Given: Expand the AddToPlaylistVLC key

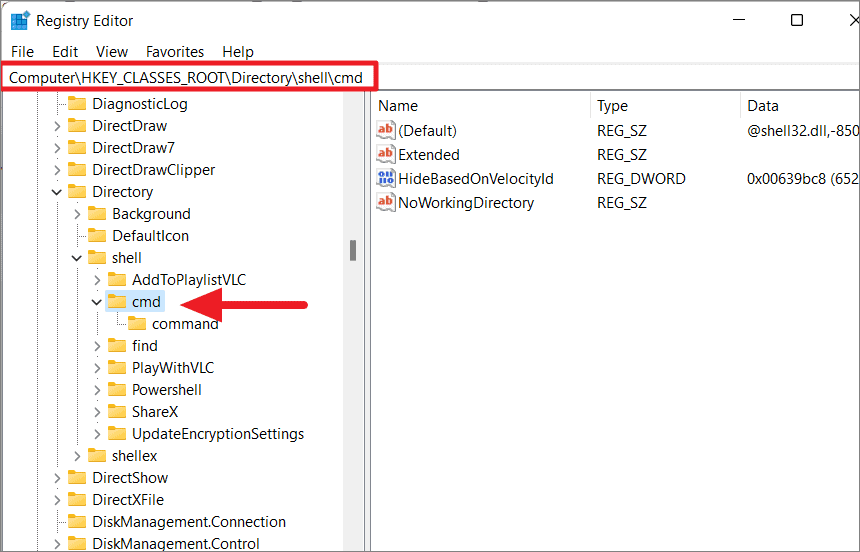Looking at the screenshot, I should (97, 280).
